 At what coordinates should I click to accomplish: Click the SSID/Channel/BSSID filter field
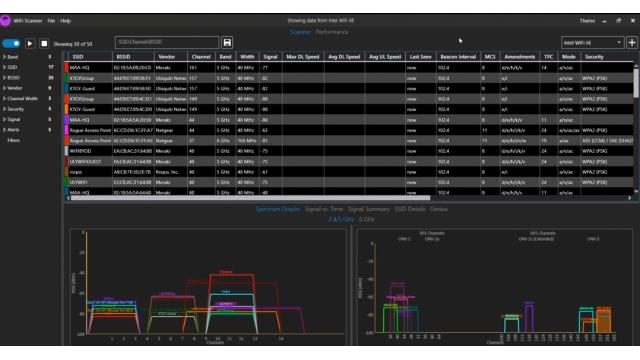[167, 42]
